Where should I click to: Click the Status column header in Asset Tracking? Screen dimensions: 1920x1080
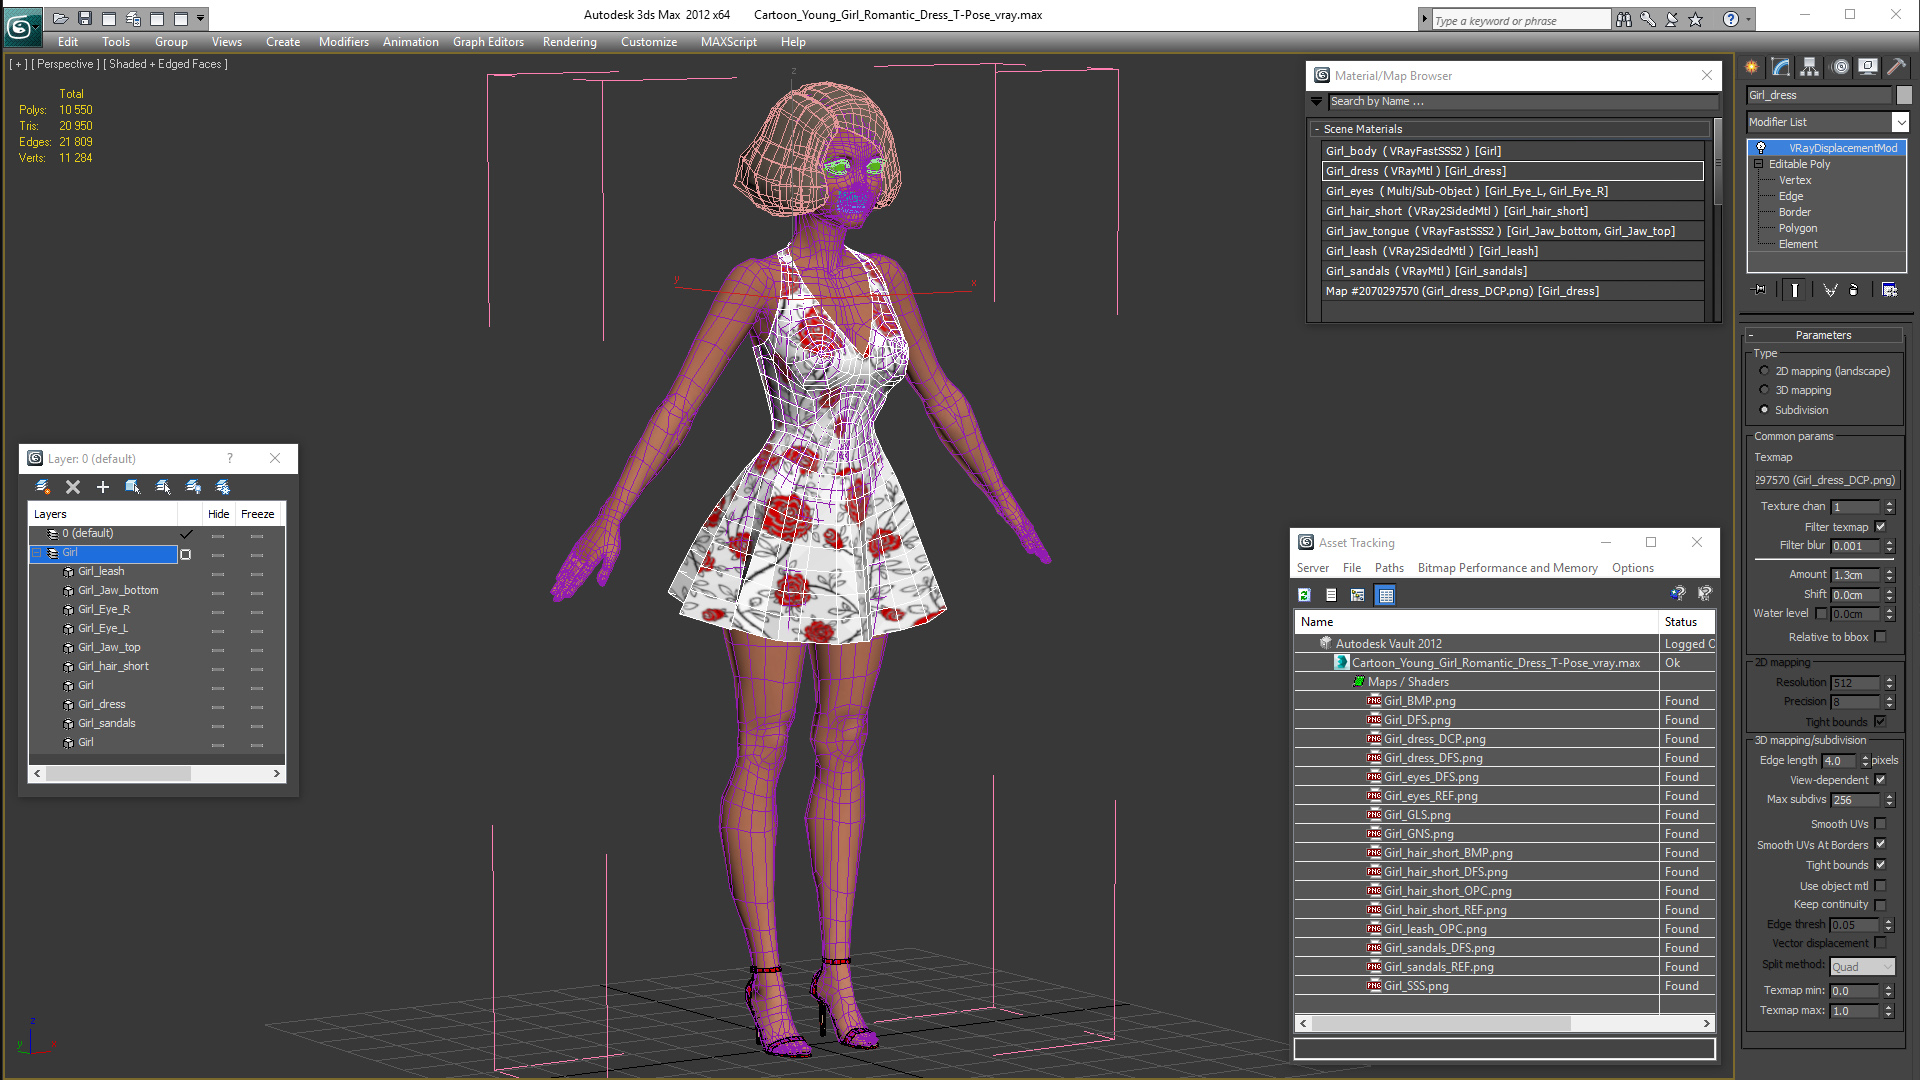click(x=1687, y=622)
